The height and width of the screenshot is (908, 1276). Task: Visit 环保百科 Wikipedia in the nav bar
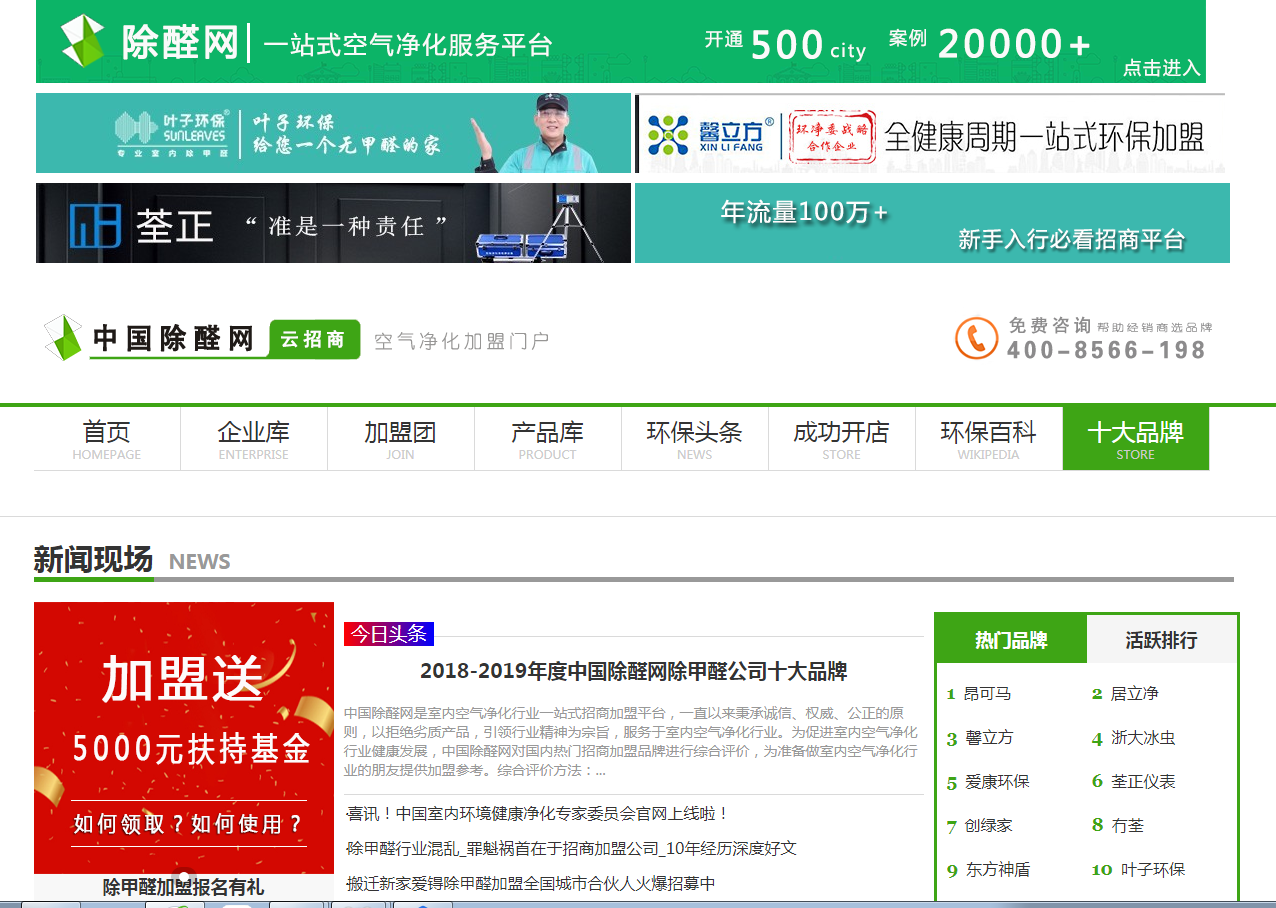(989, 439)
